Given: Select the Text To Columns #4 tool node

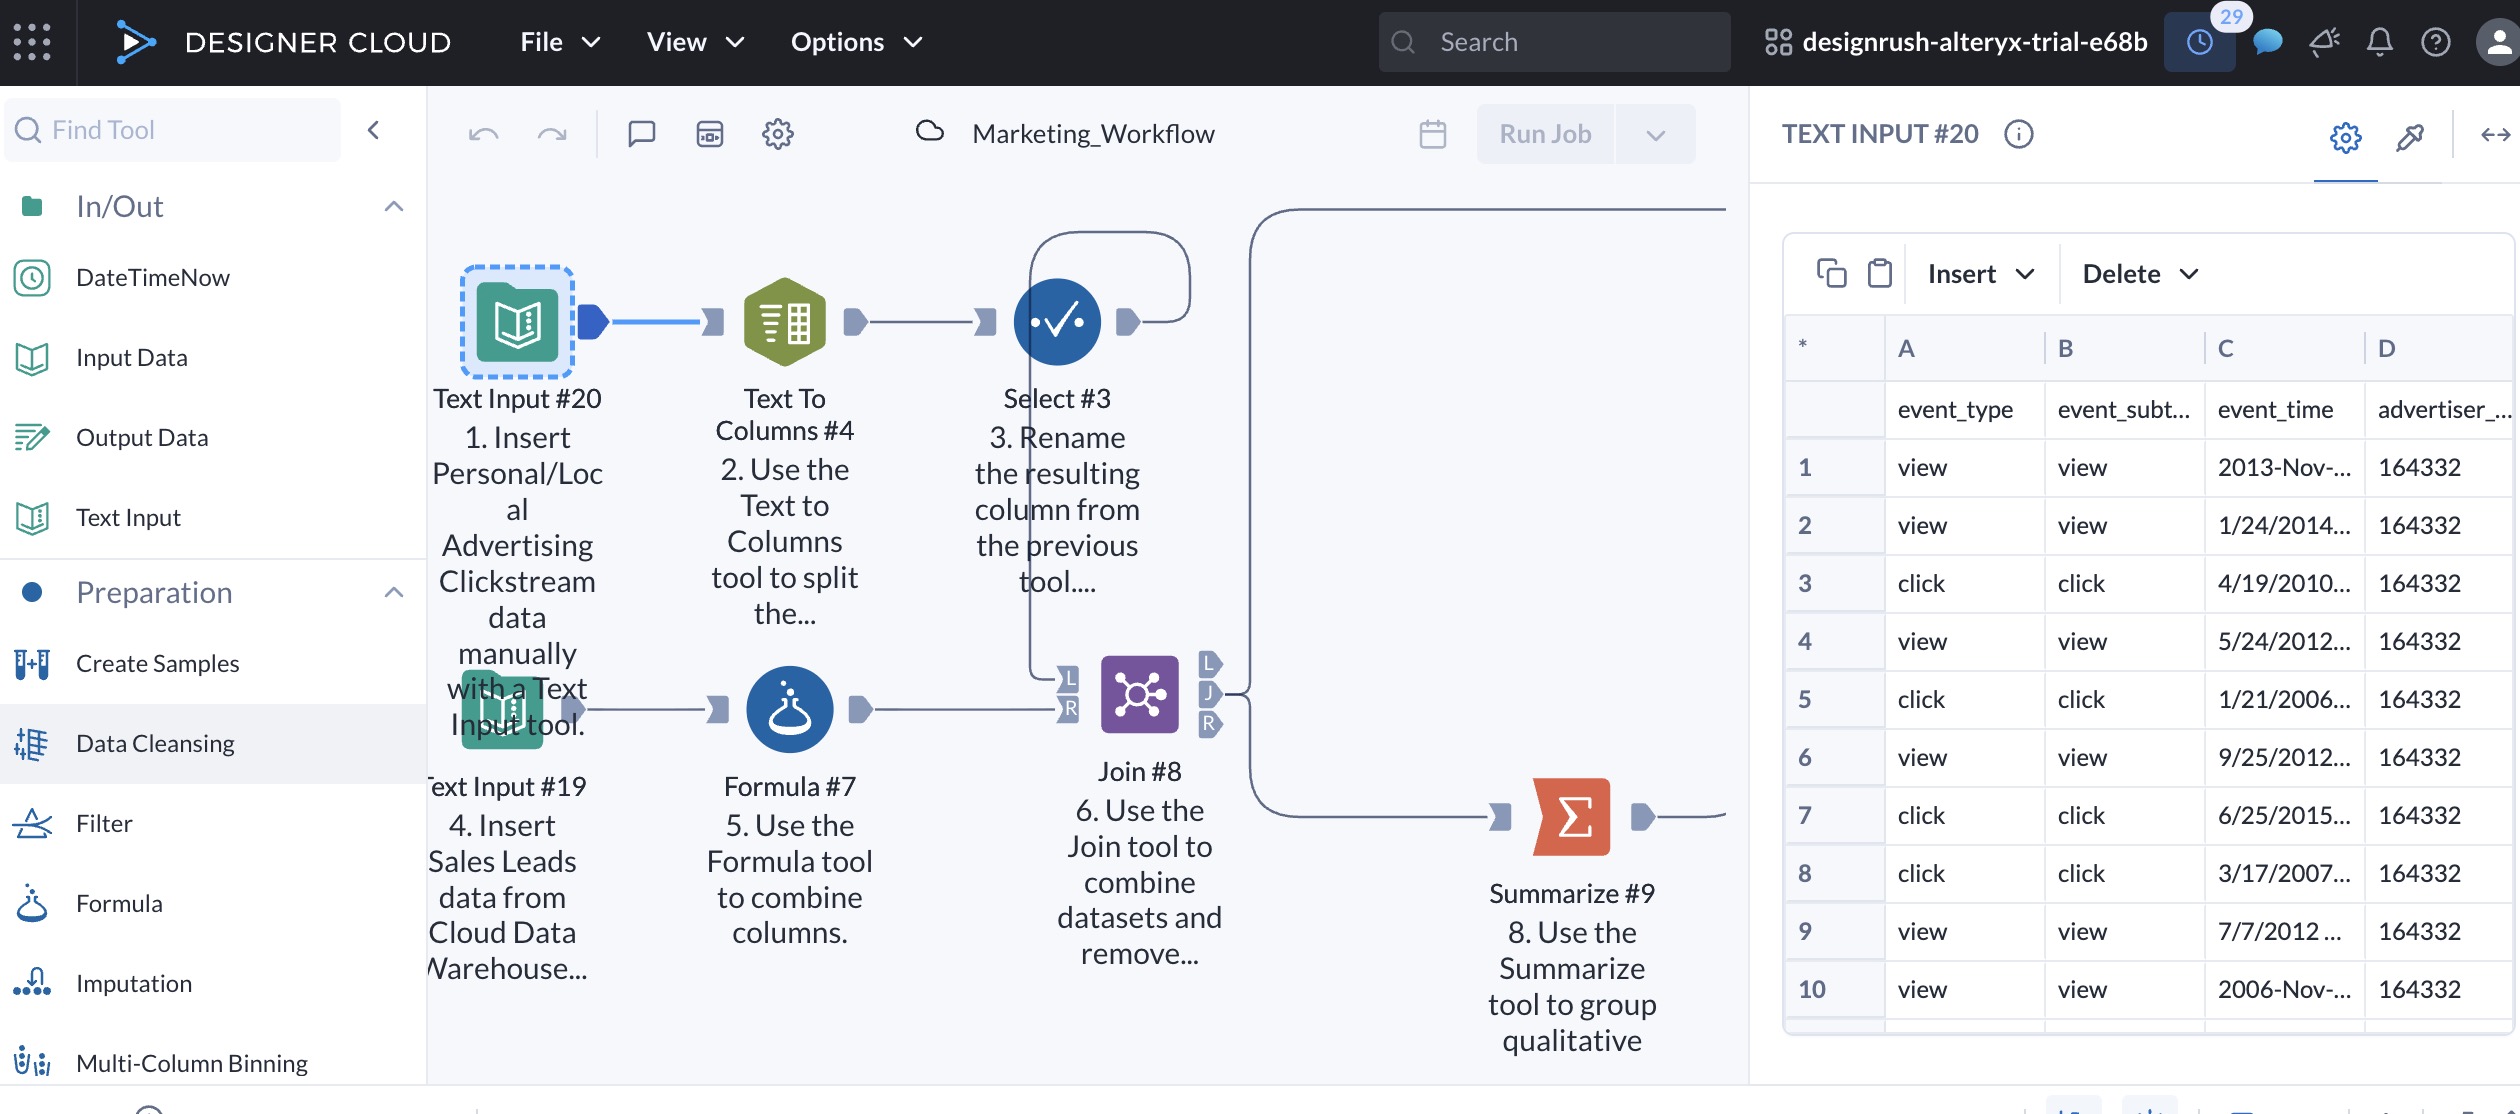Looking at the screenshot, I should click(786, 320).
